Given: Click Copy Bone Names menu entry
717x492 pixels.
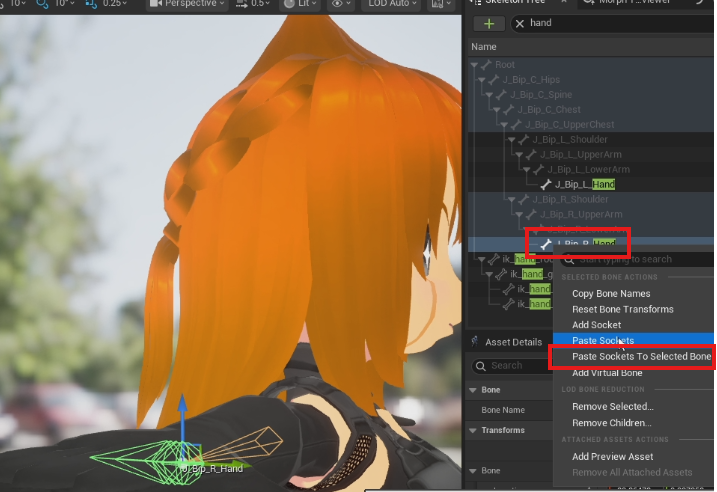Looking at the screenshot, I should (x=610, y=294).
